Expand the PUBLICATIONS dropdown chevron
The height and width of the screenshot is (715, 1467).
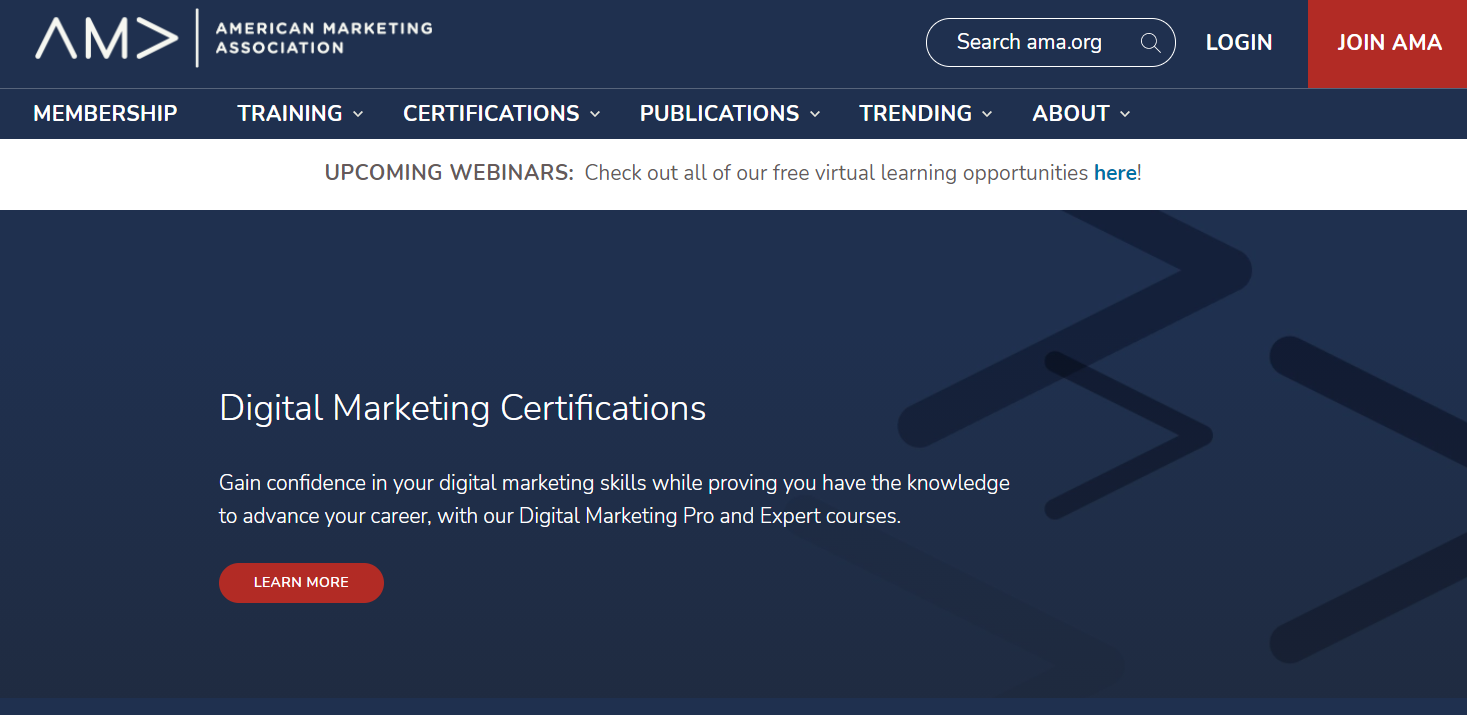(x=815, y=114)
